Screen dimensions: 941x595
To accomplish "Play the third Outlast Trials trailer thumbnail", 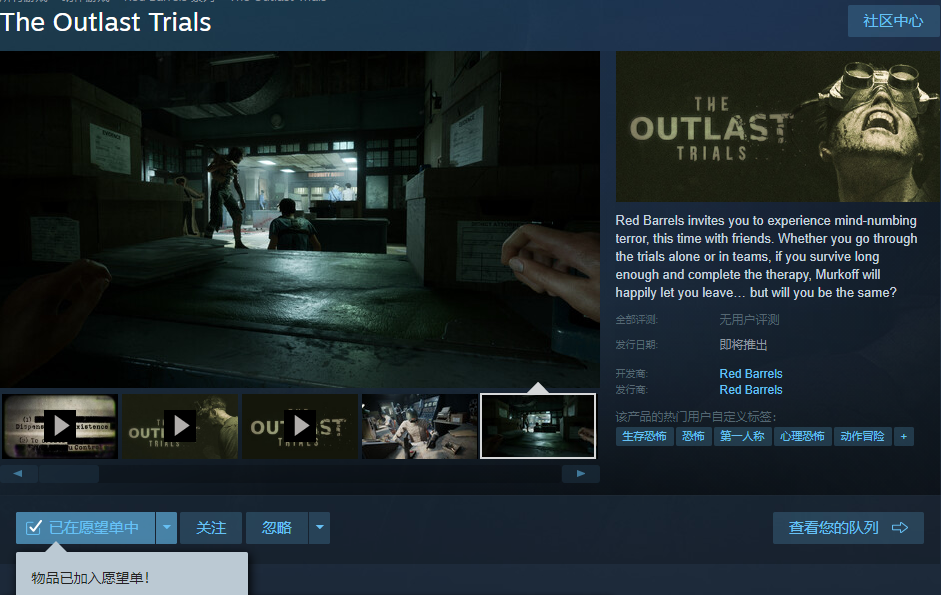I will [300, 426].
